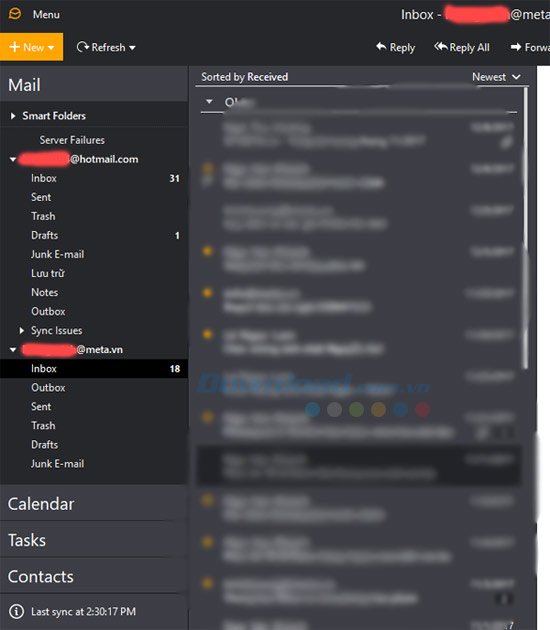Click the Refresh button
The height and width of the screenshot is (630, 550).
click(x=101, y=47)
